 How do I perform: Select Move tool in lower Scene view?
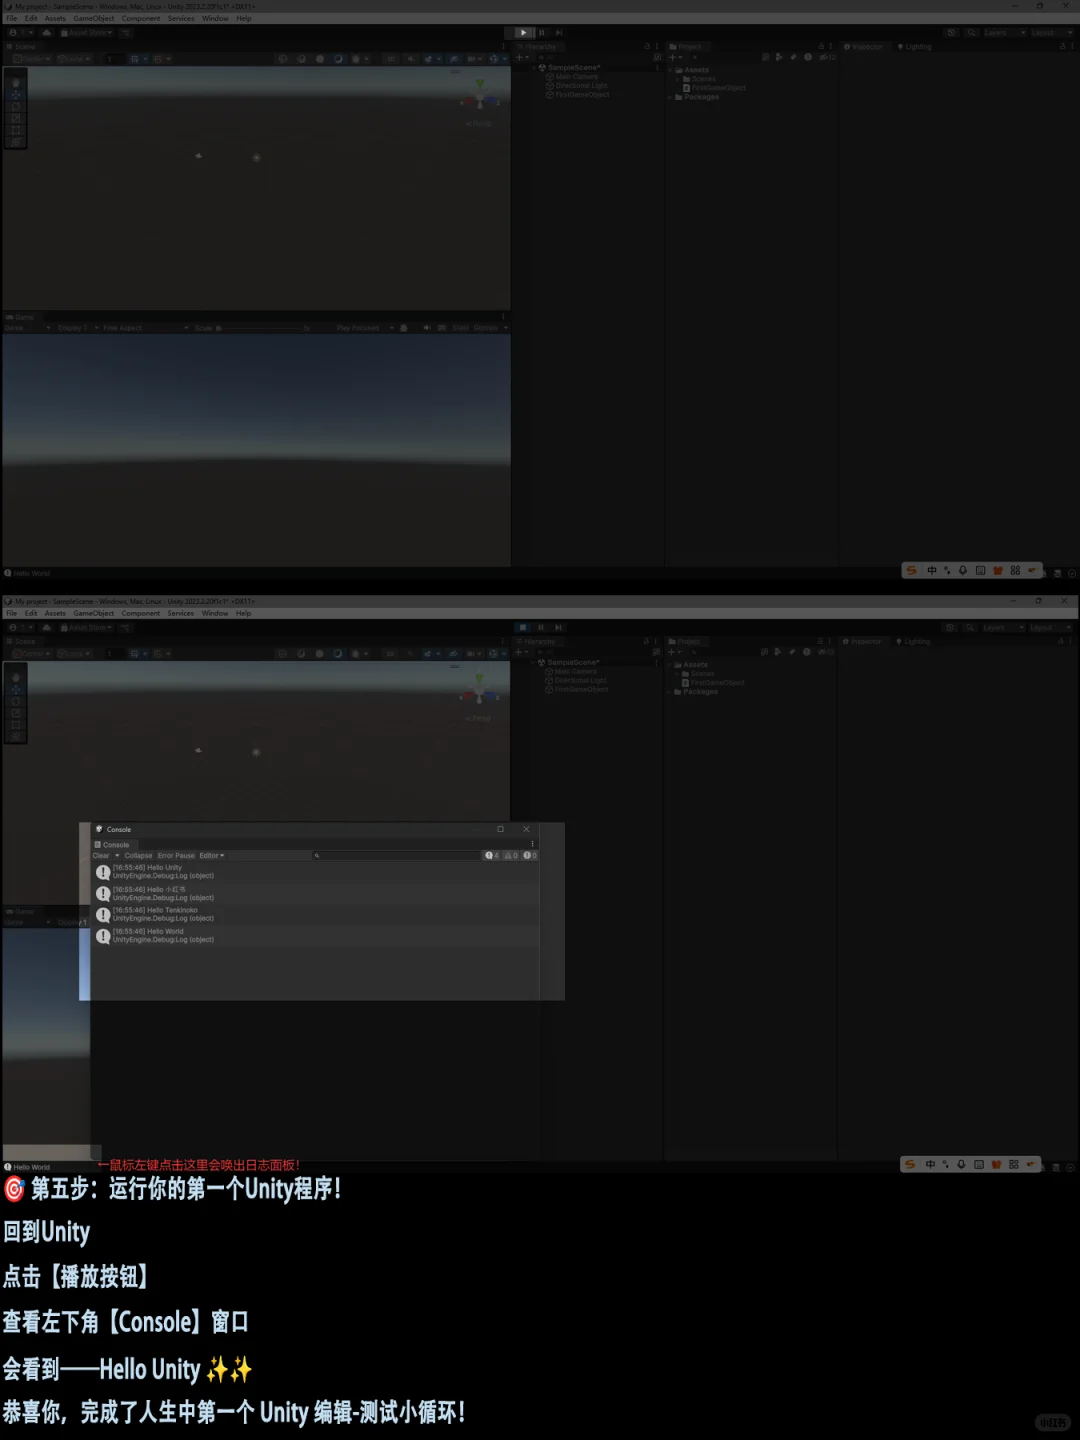(15, 689)
